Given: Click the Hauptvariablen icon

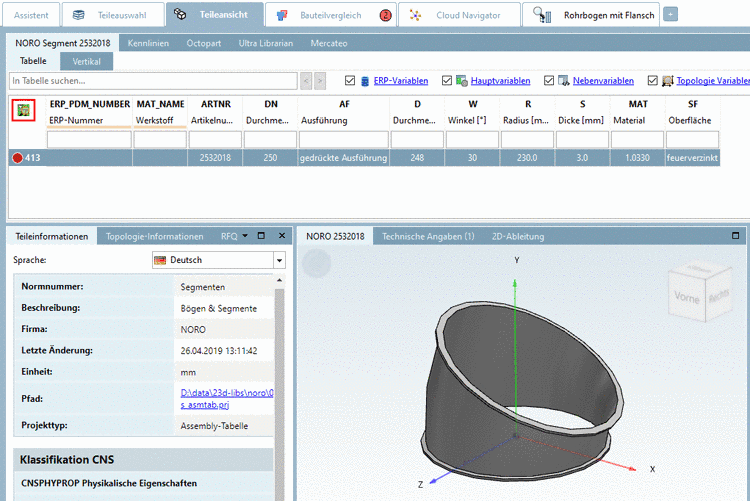Looking at the screenshot, I should [462, 81].
